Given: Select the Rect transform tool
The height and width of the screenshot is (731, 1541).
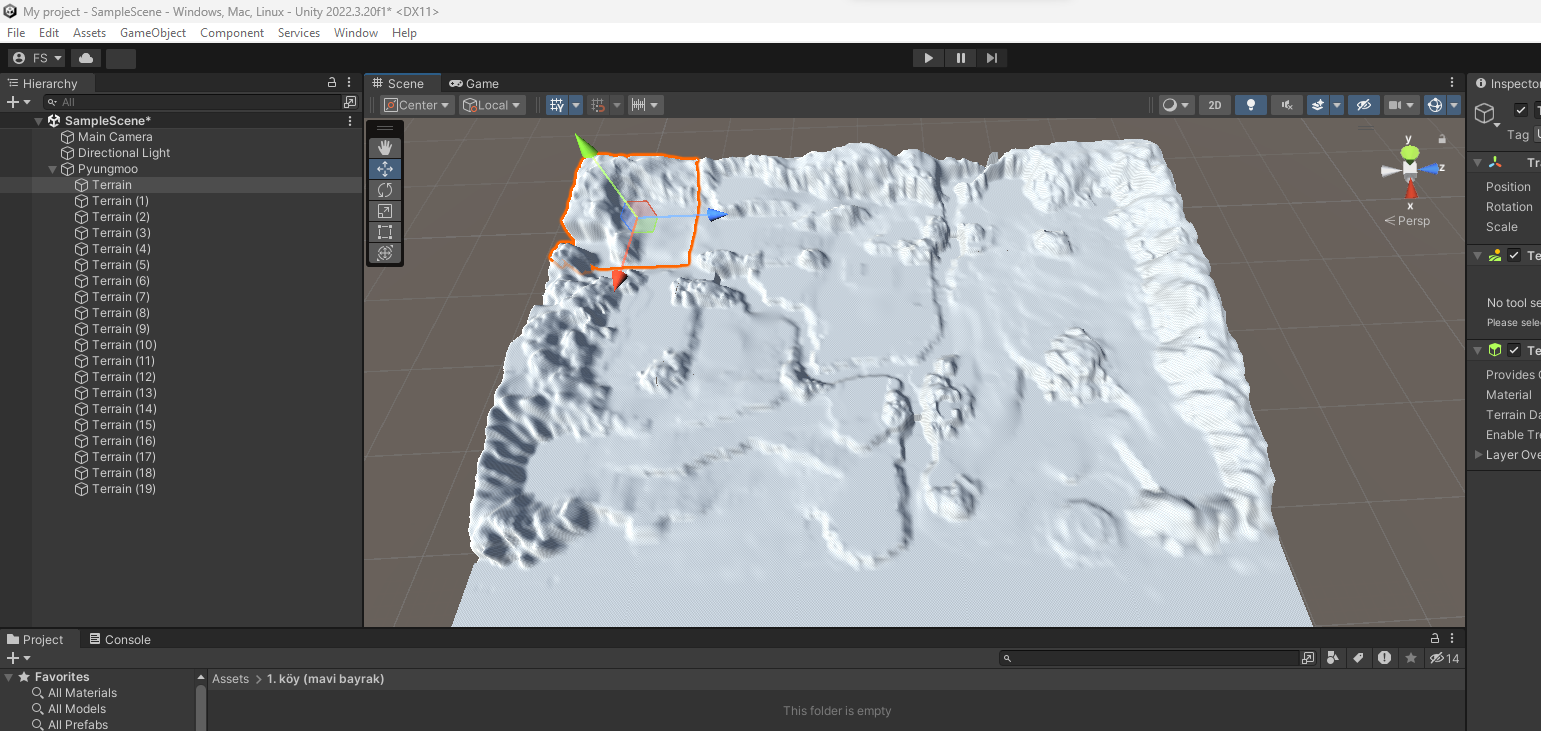Looking at the screenshot, I should (385, 232).
